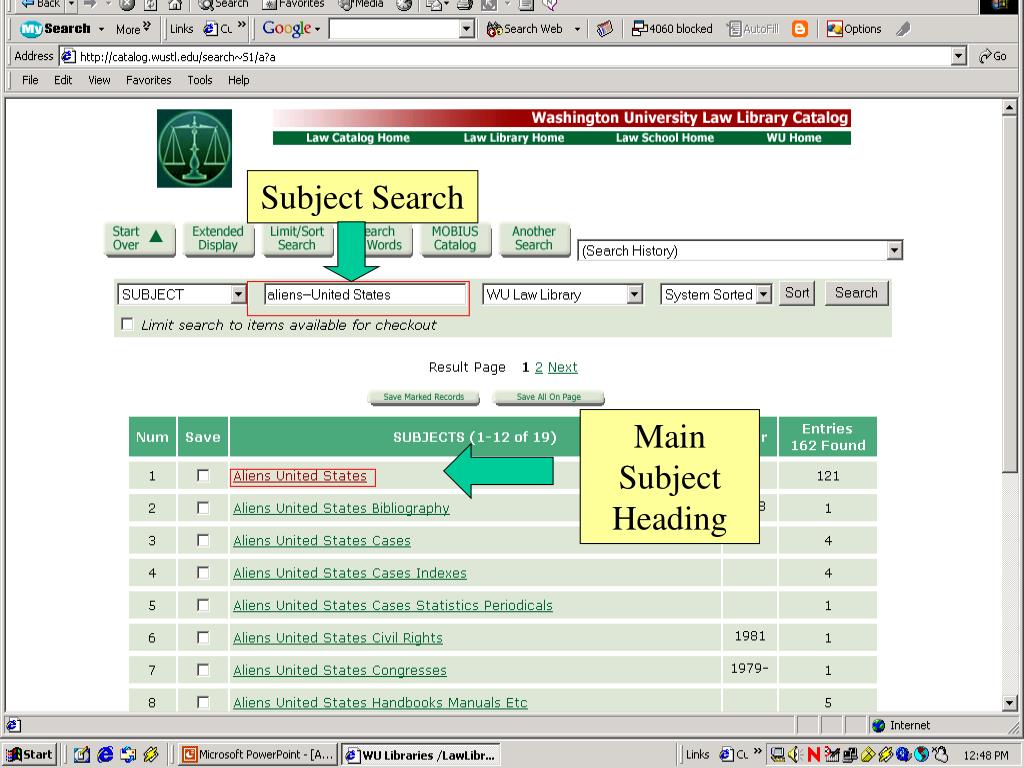
Task: Click the Aliens United States Civil Rights link
Action: (337, 638)
